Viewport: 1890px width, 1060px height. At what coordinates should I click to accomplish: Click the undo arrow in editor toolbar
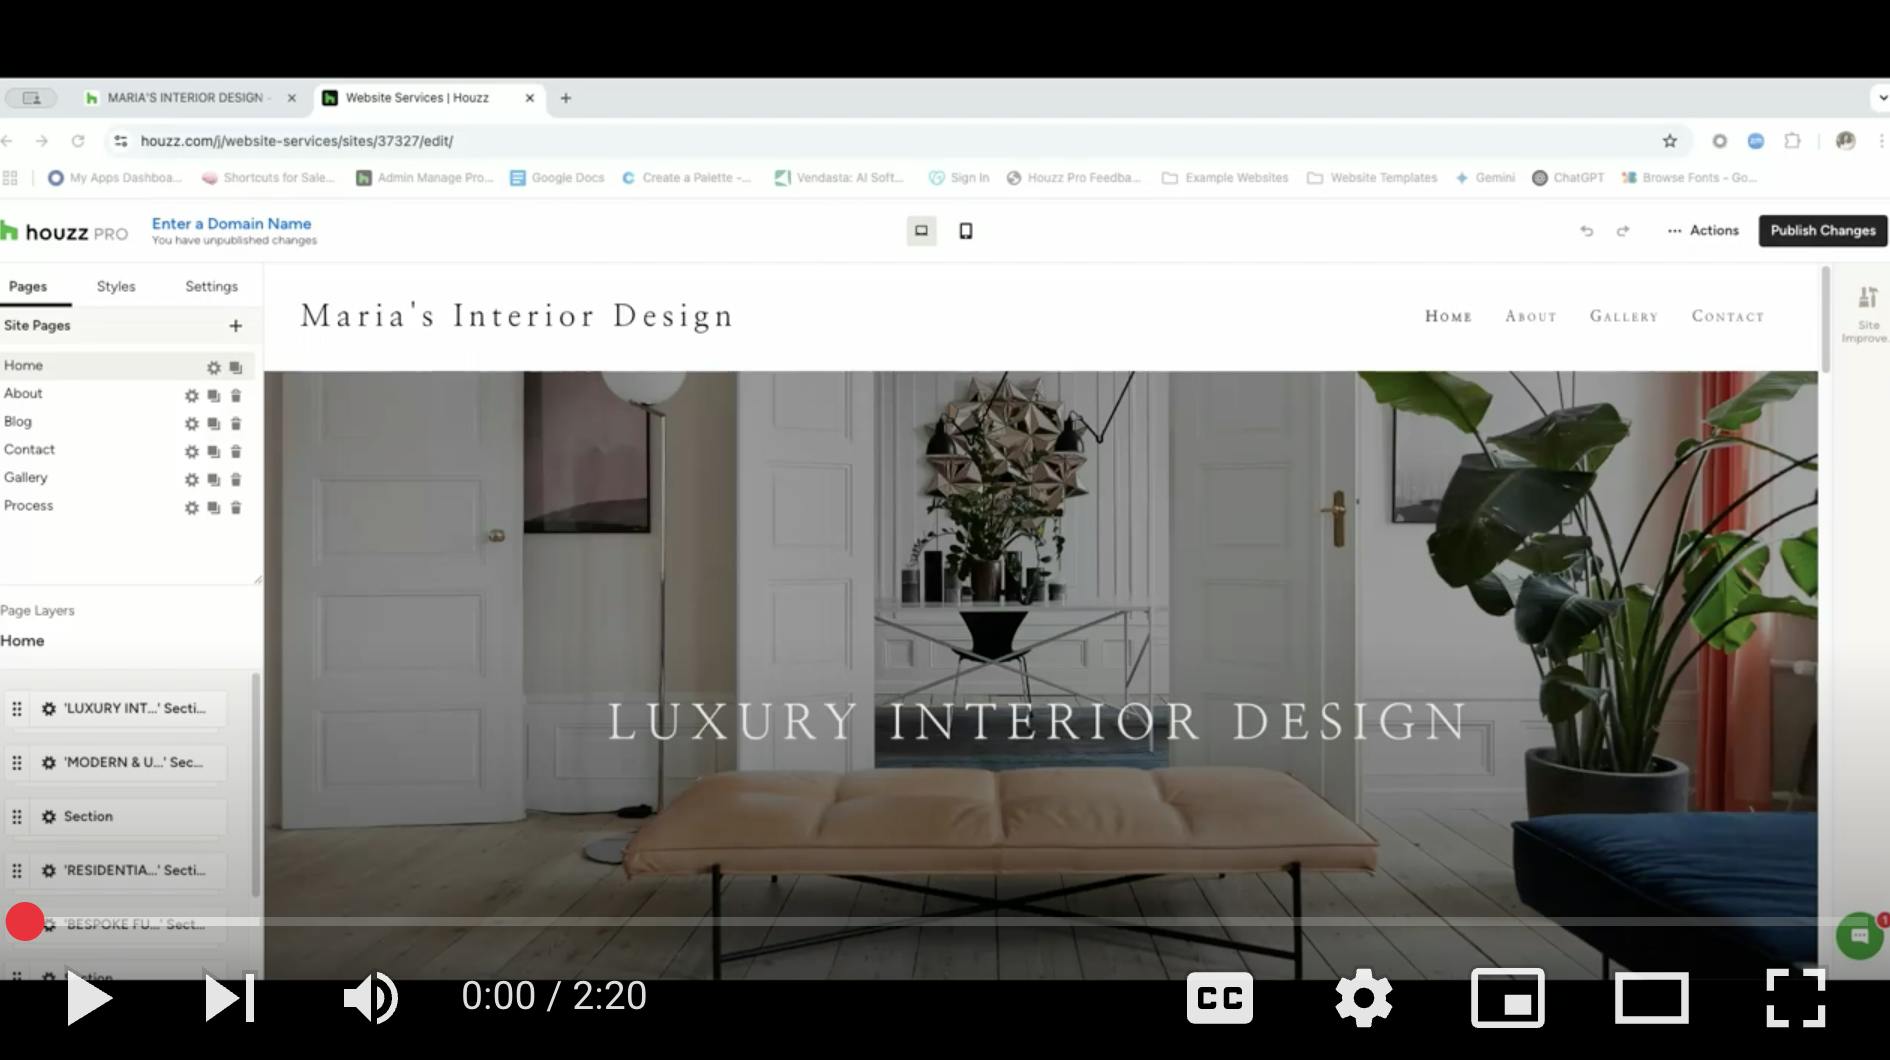[1586, 231]
